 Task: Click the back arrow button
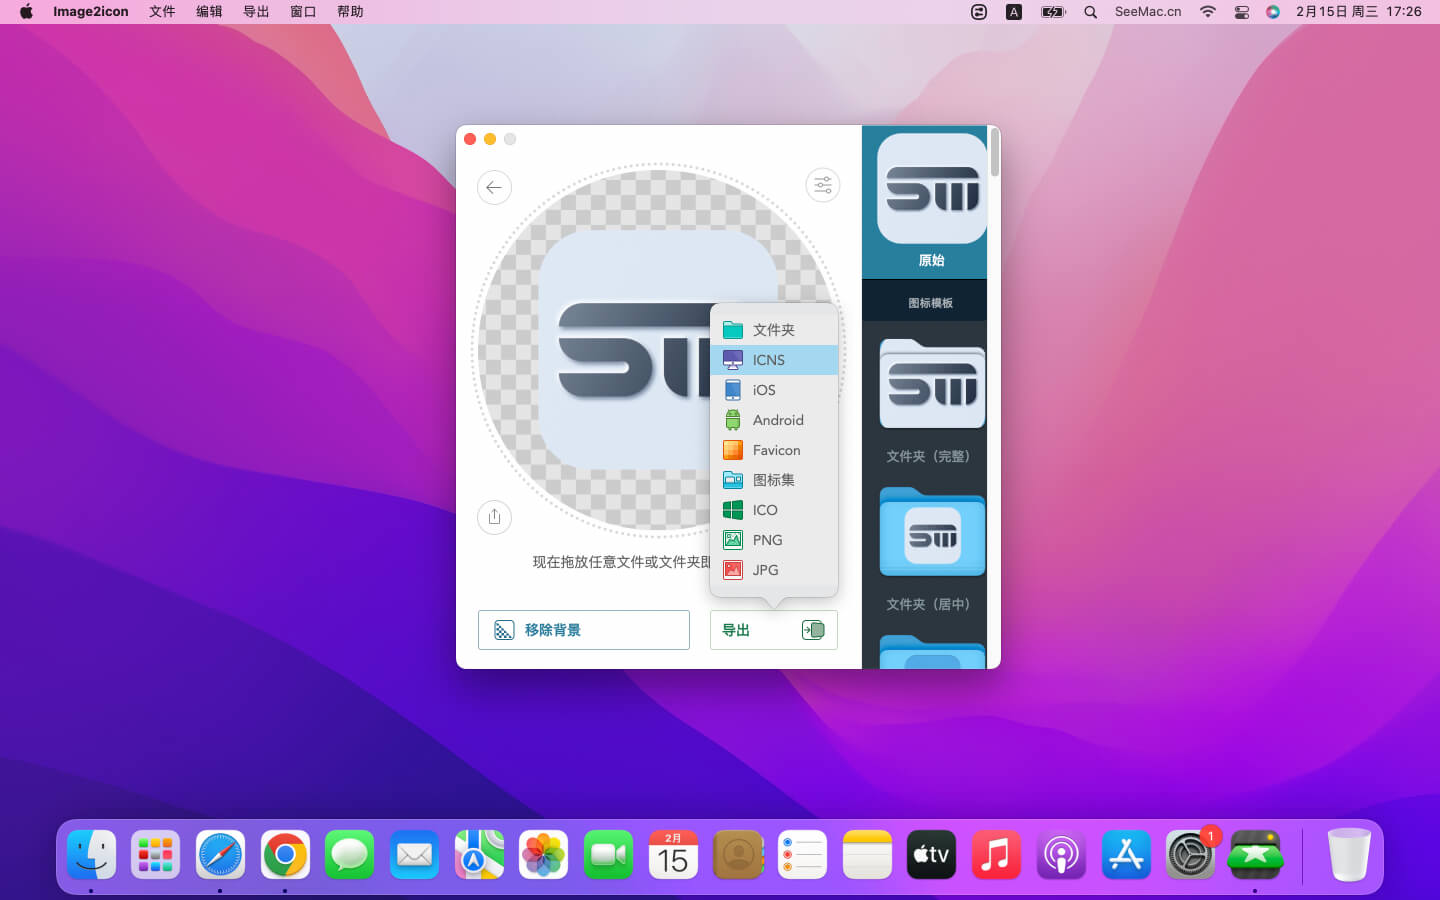pos(494,188)
